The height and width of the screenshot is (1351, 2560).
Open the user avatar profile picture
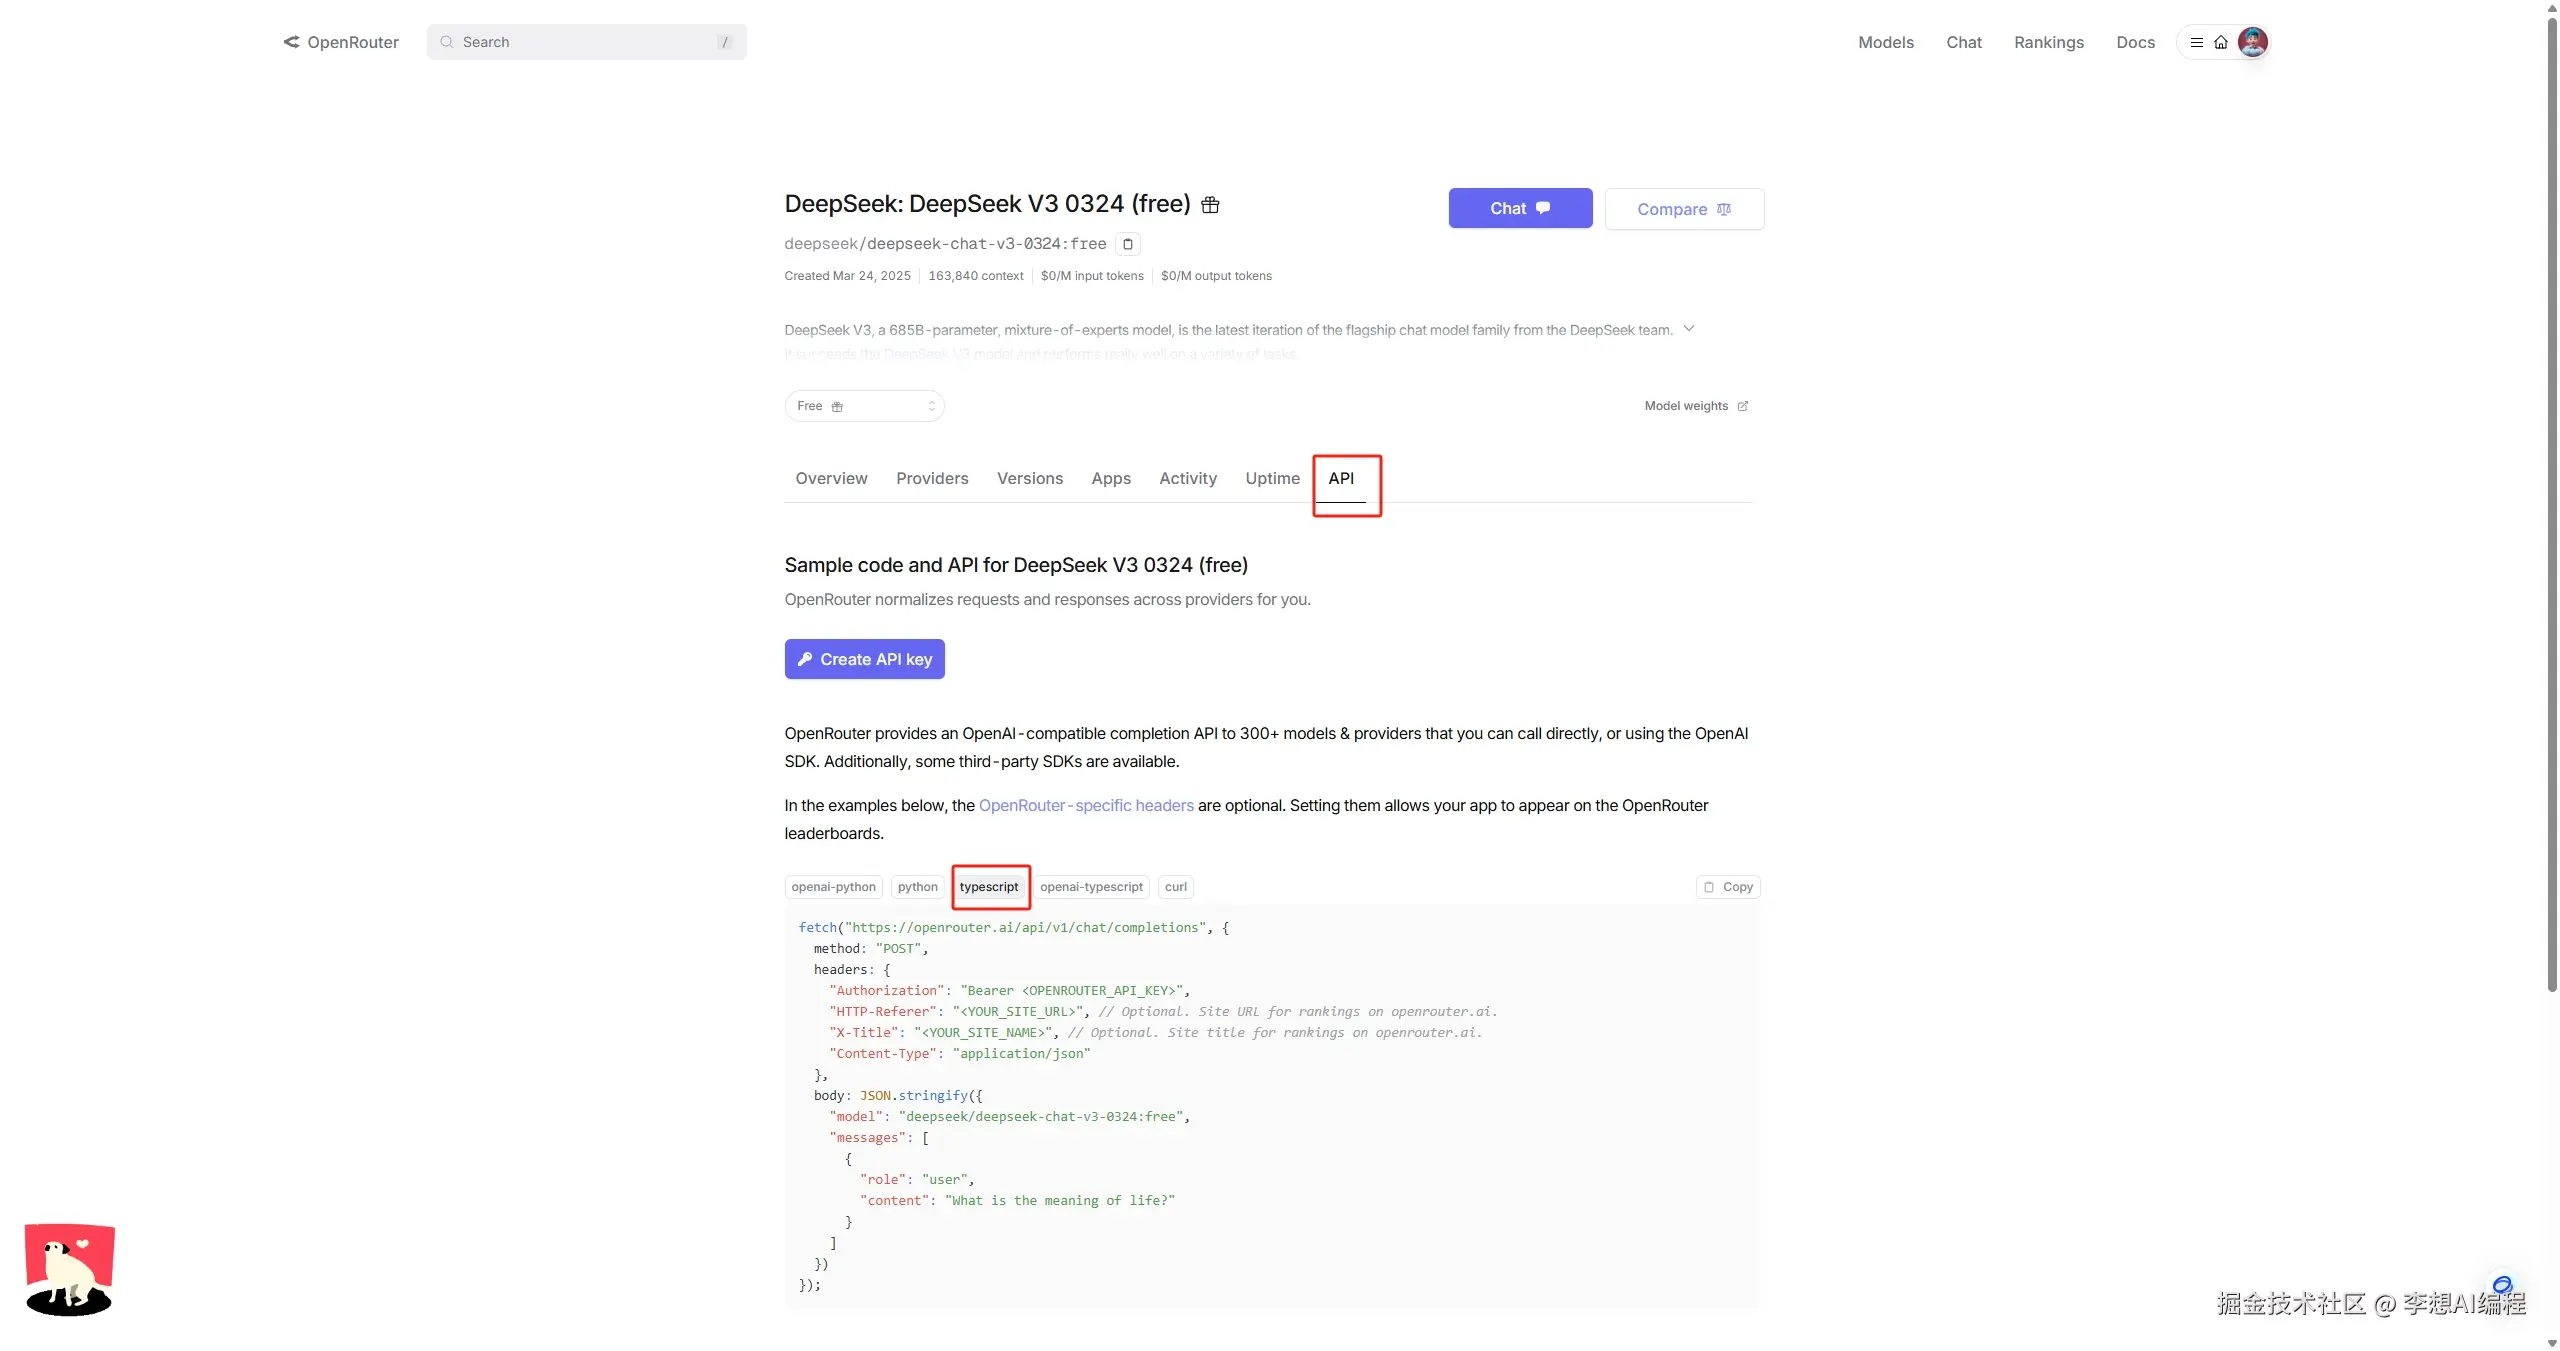pyautogui.click(x=2252, y=42)
